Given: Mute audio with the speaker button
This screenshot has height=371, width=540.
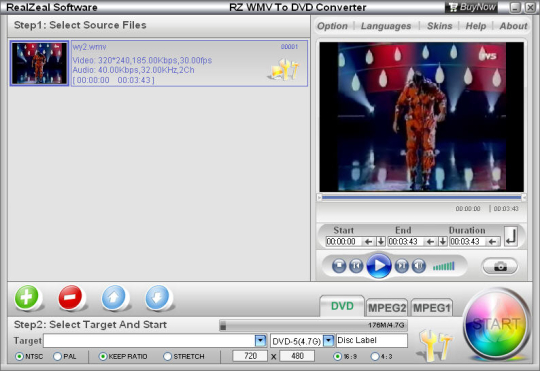Looking at the screenshot, I should [x=419, y=266].
